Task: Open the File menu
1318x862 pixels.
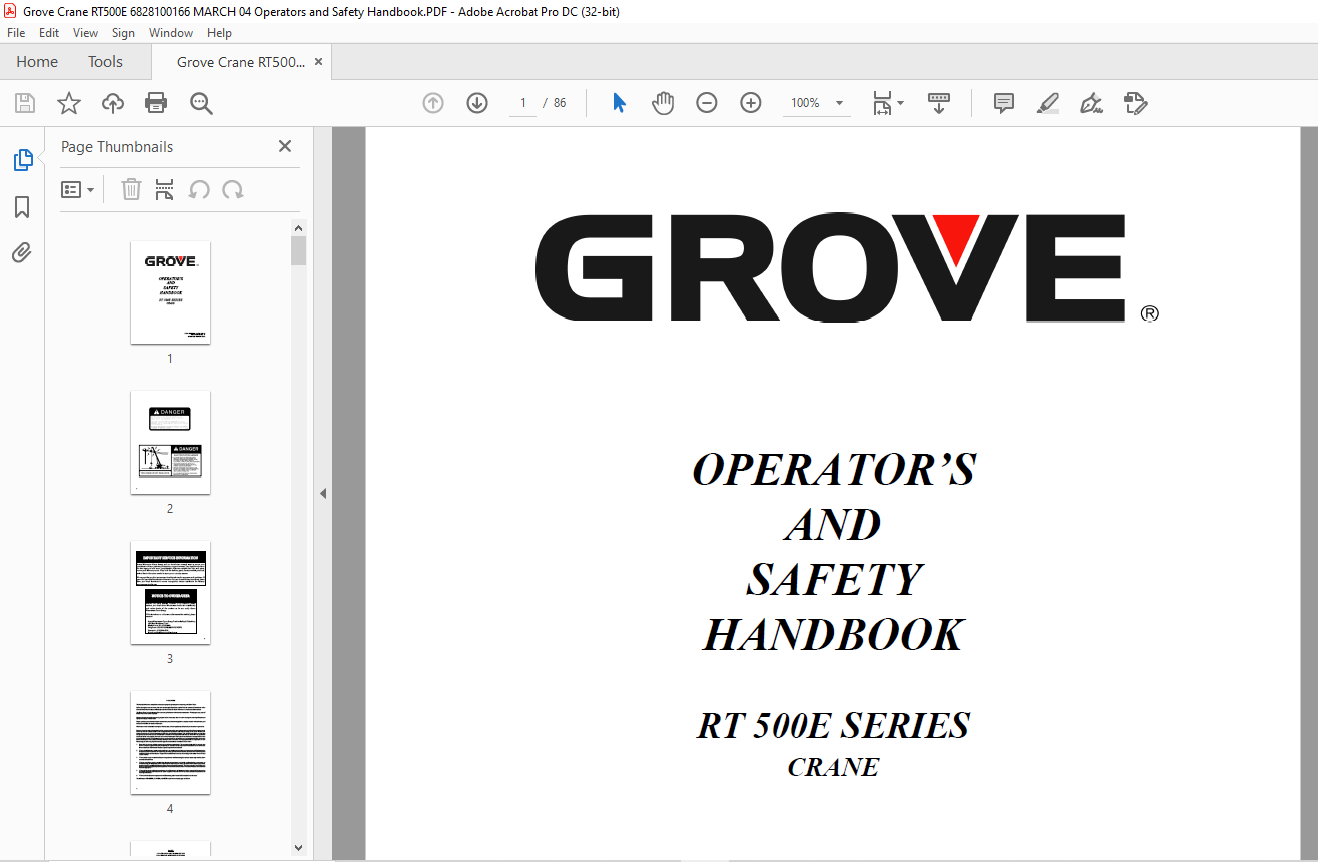Action: 16,33
